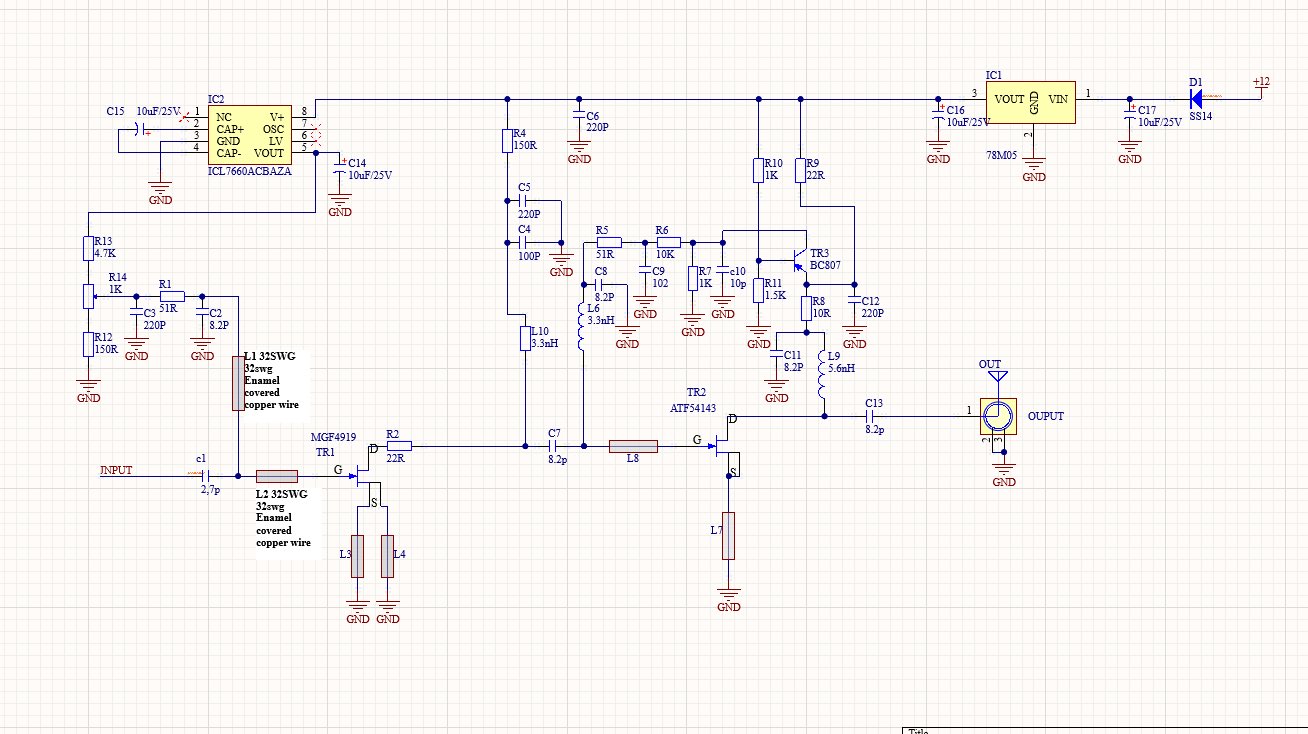Click the C13 8.2p output capacitor
This screenshot has height=734, width=1308.
tap(871, 414)
